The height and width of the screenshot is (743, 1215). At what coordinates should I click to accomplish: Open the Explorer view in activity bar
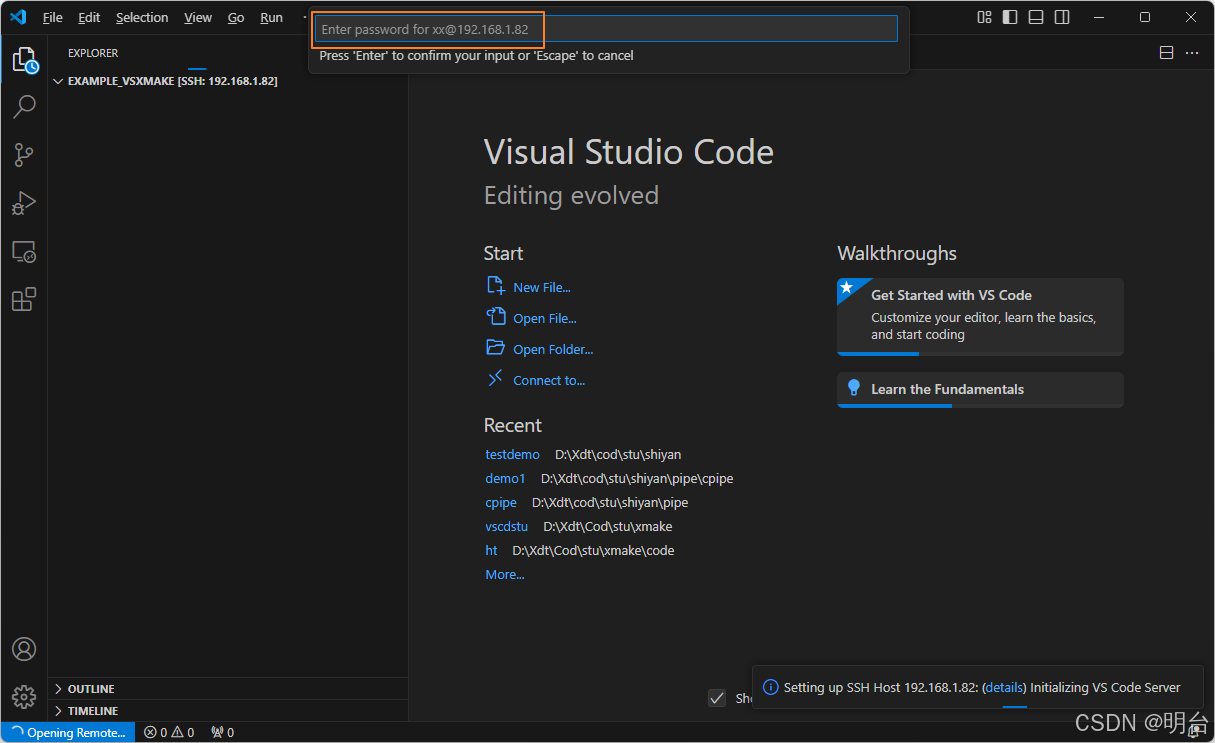pyautogui.click(x=25, y=60)
